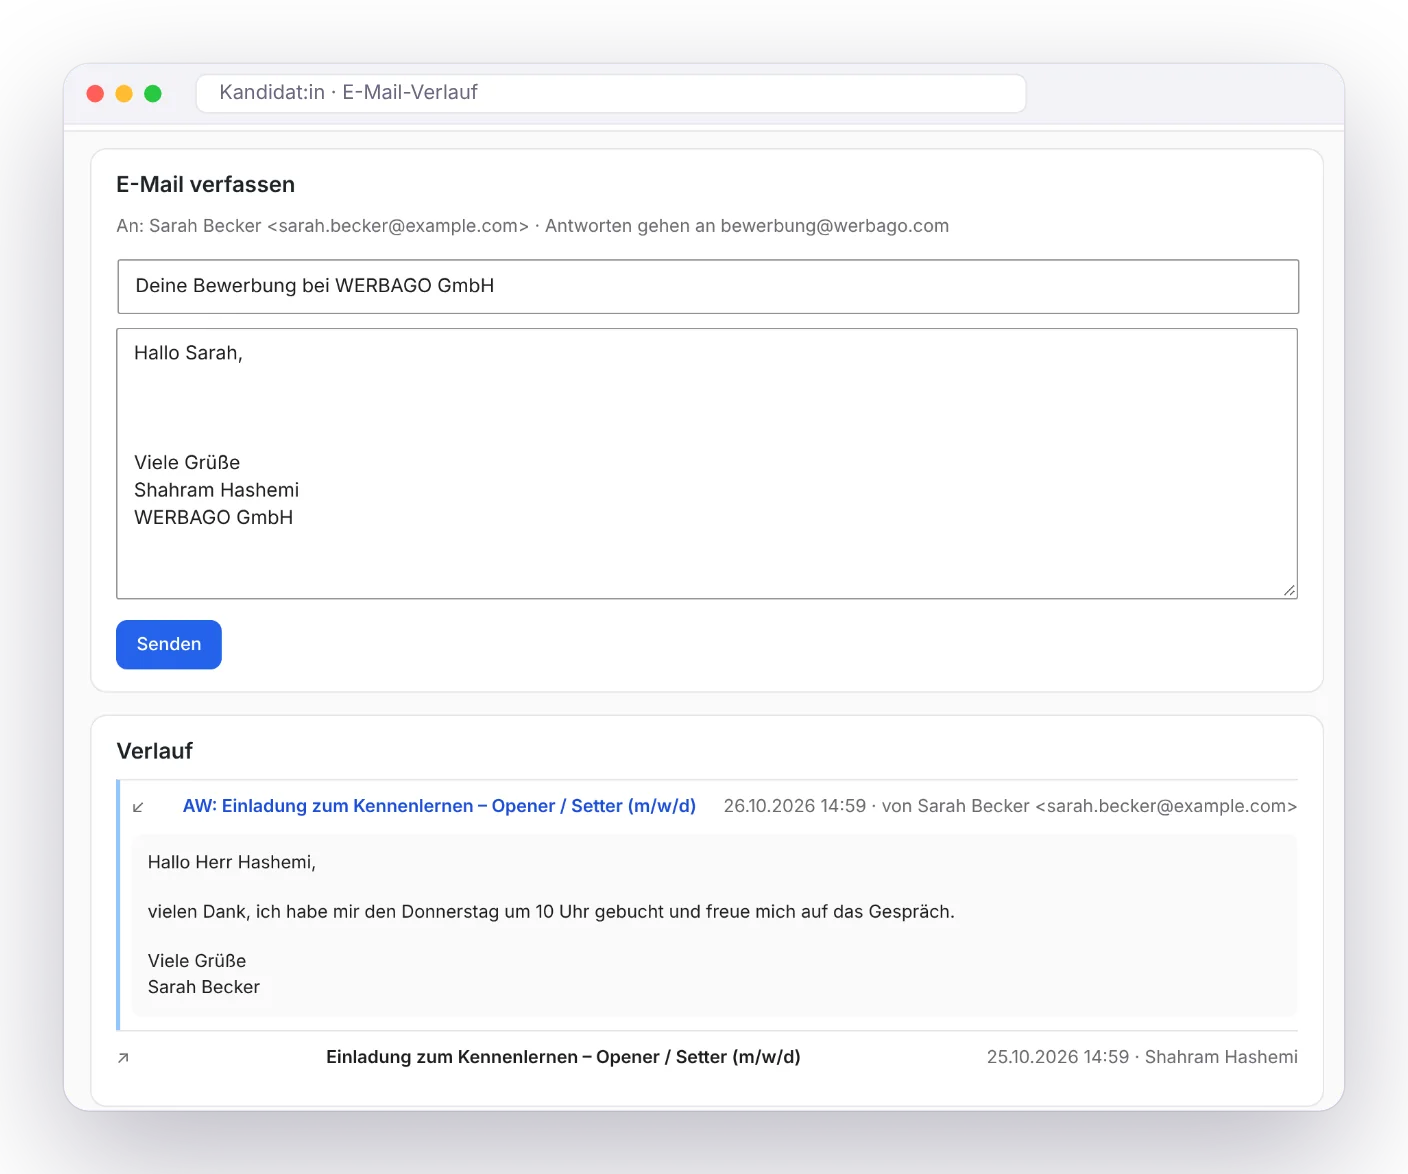The width and height of the screenshot is (1408, 1174).
Task: Grab the resize handle of the message text area
Action: [x=1289, y=590]
